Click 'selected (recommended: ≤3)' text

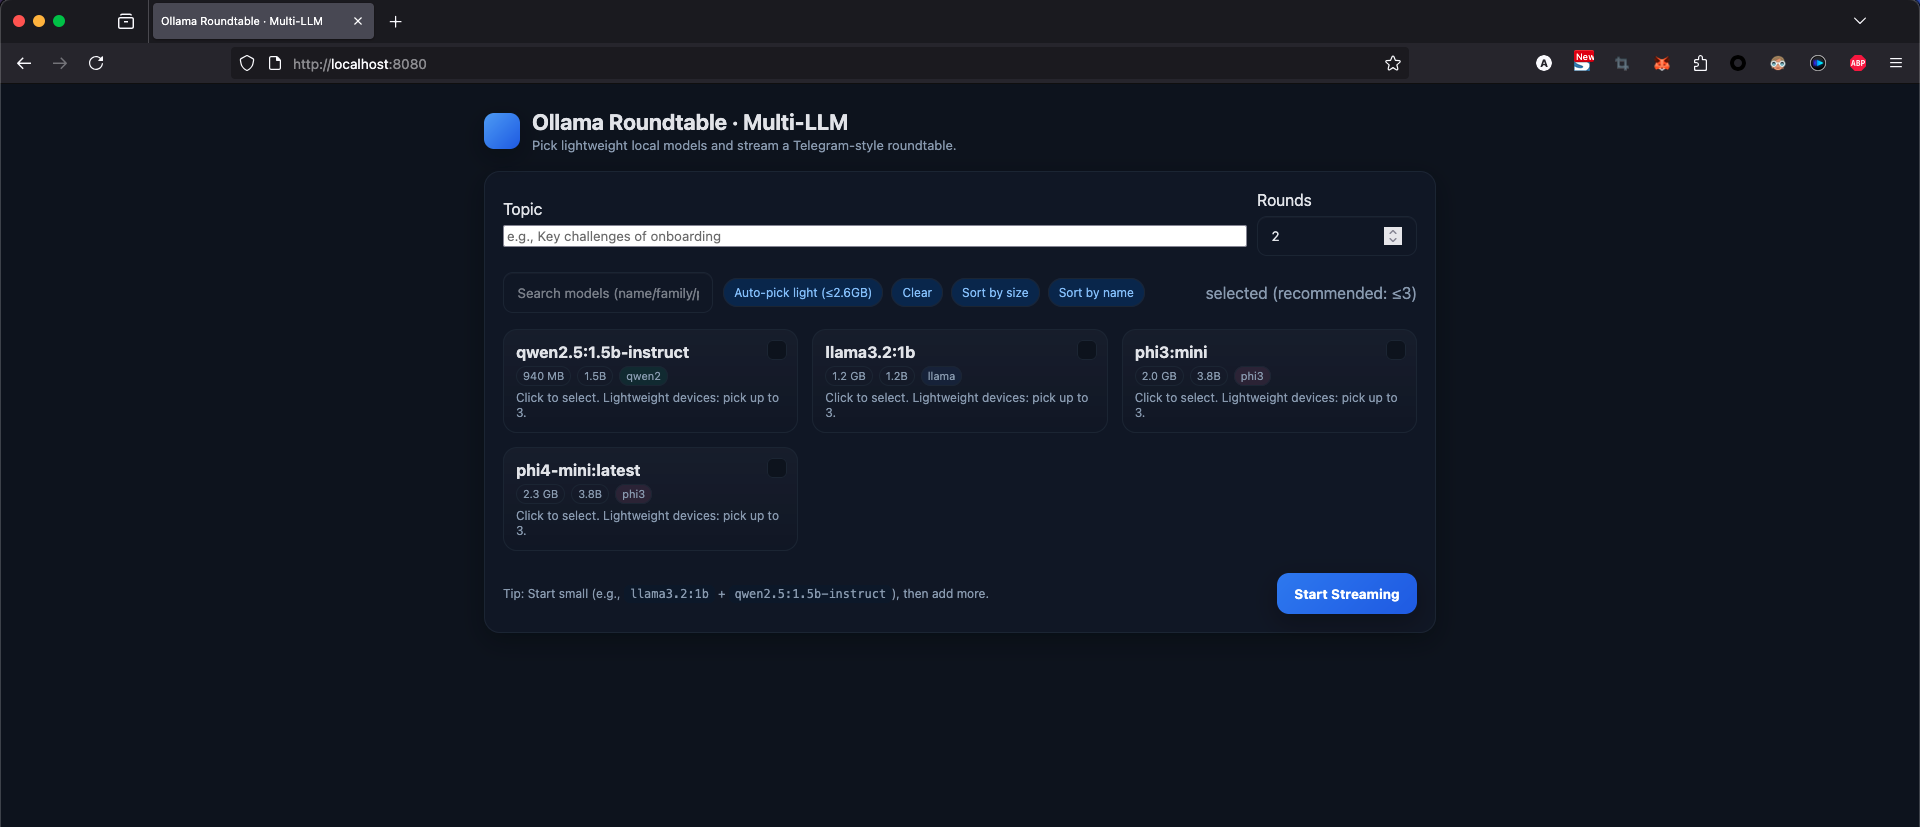(1310, 293)
